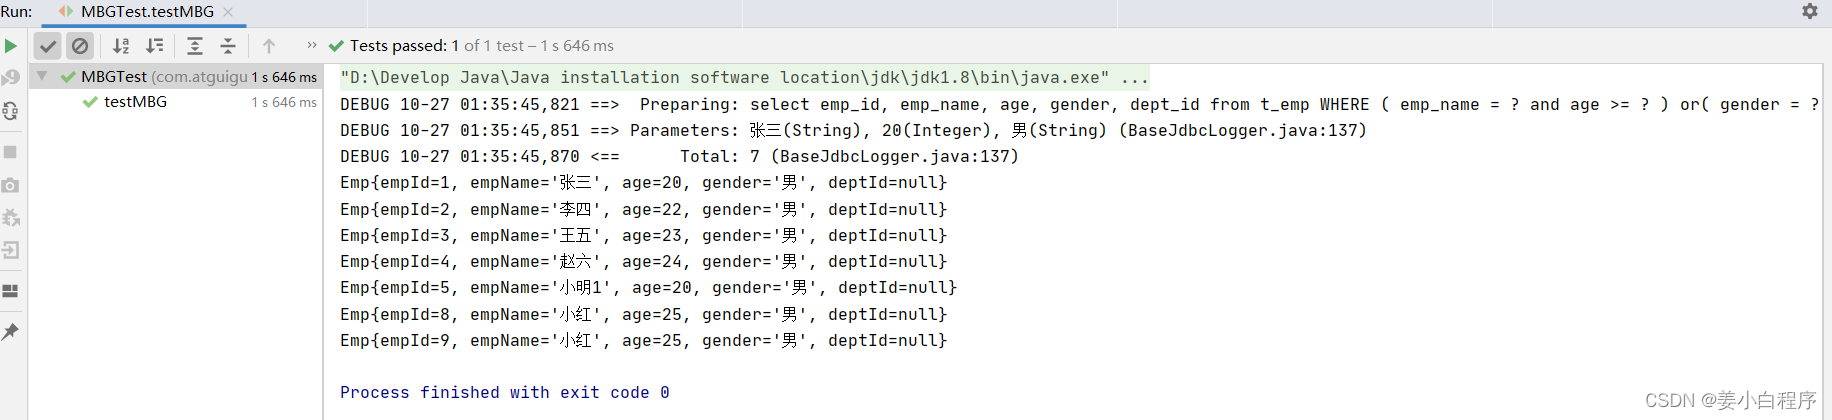This screenshot has width=1832, height=420.
Task: Dump threads camera icon
Action: coord(11,185)
